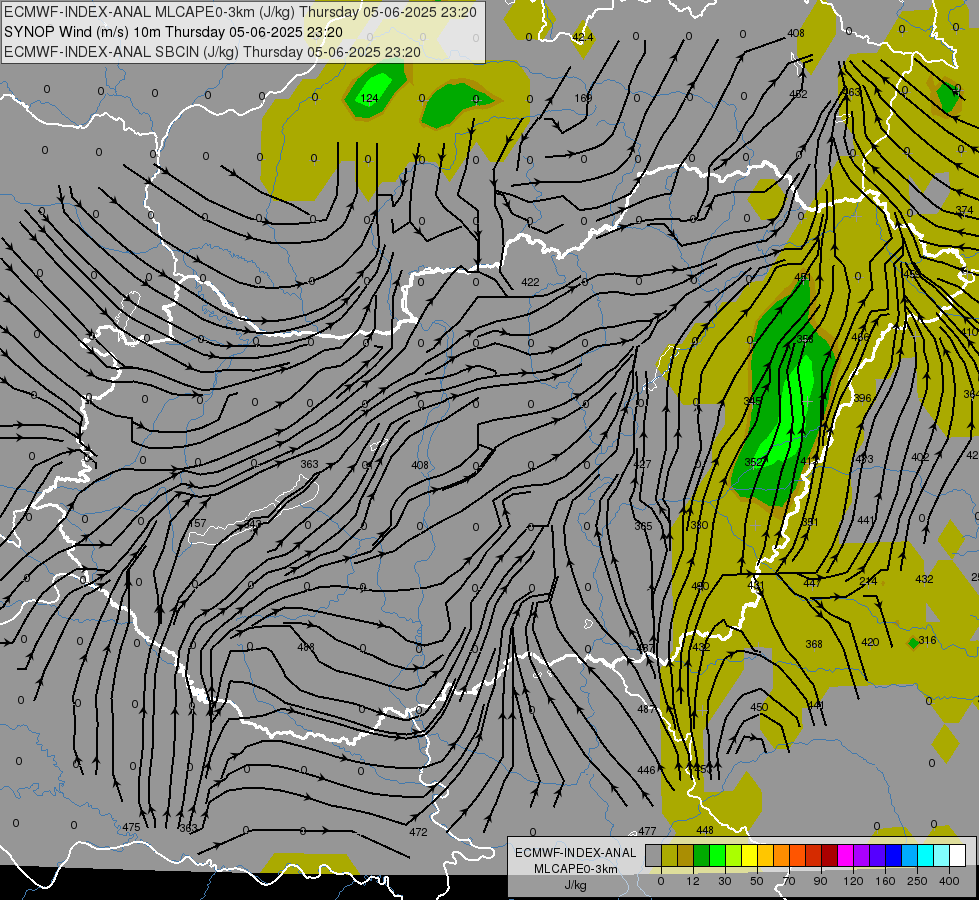979x900 pixels.
Task: Click the 356 value in the green area
Action: (x=805, y=339)
